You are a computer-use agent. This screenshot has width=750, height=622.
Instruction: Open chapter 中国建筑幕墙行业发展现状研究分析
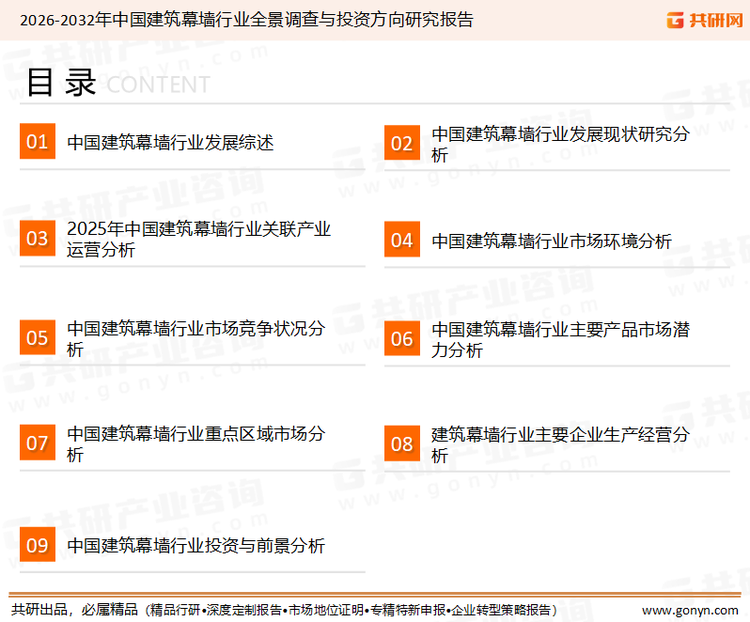560,144
